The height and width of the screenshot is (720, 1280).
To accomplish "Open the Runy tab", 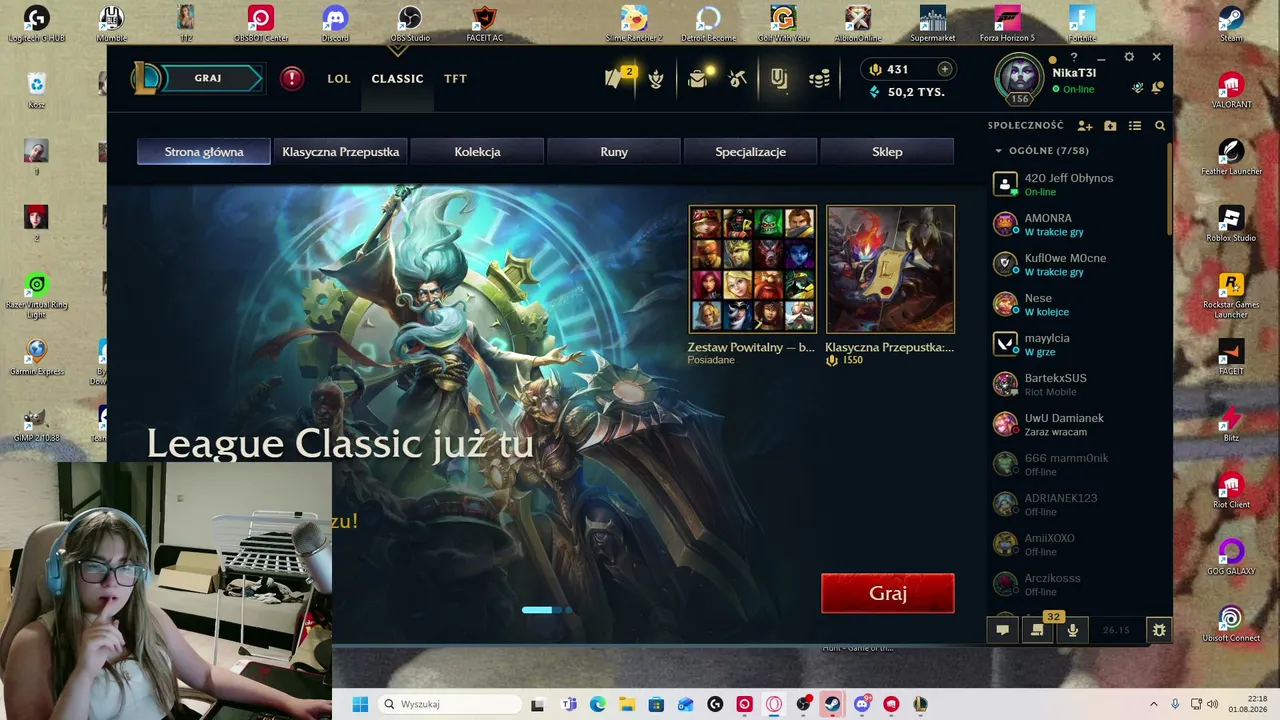I will click(614, 152).
